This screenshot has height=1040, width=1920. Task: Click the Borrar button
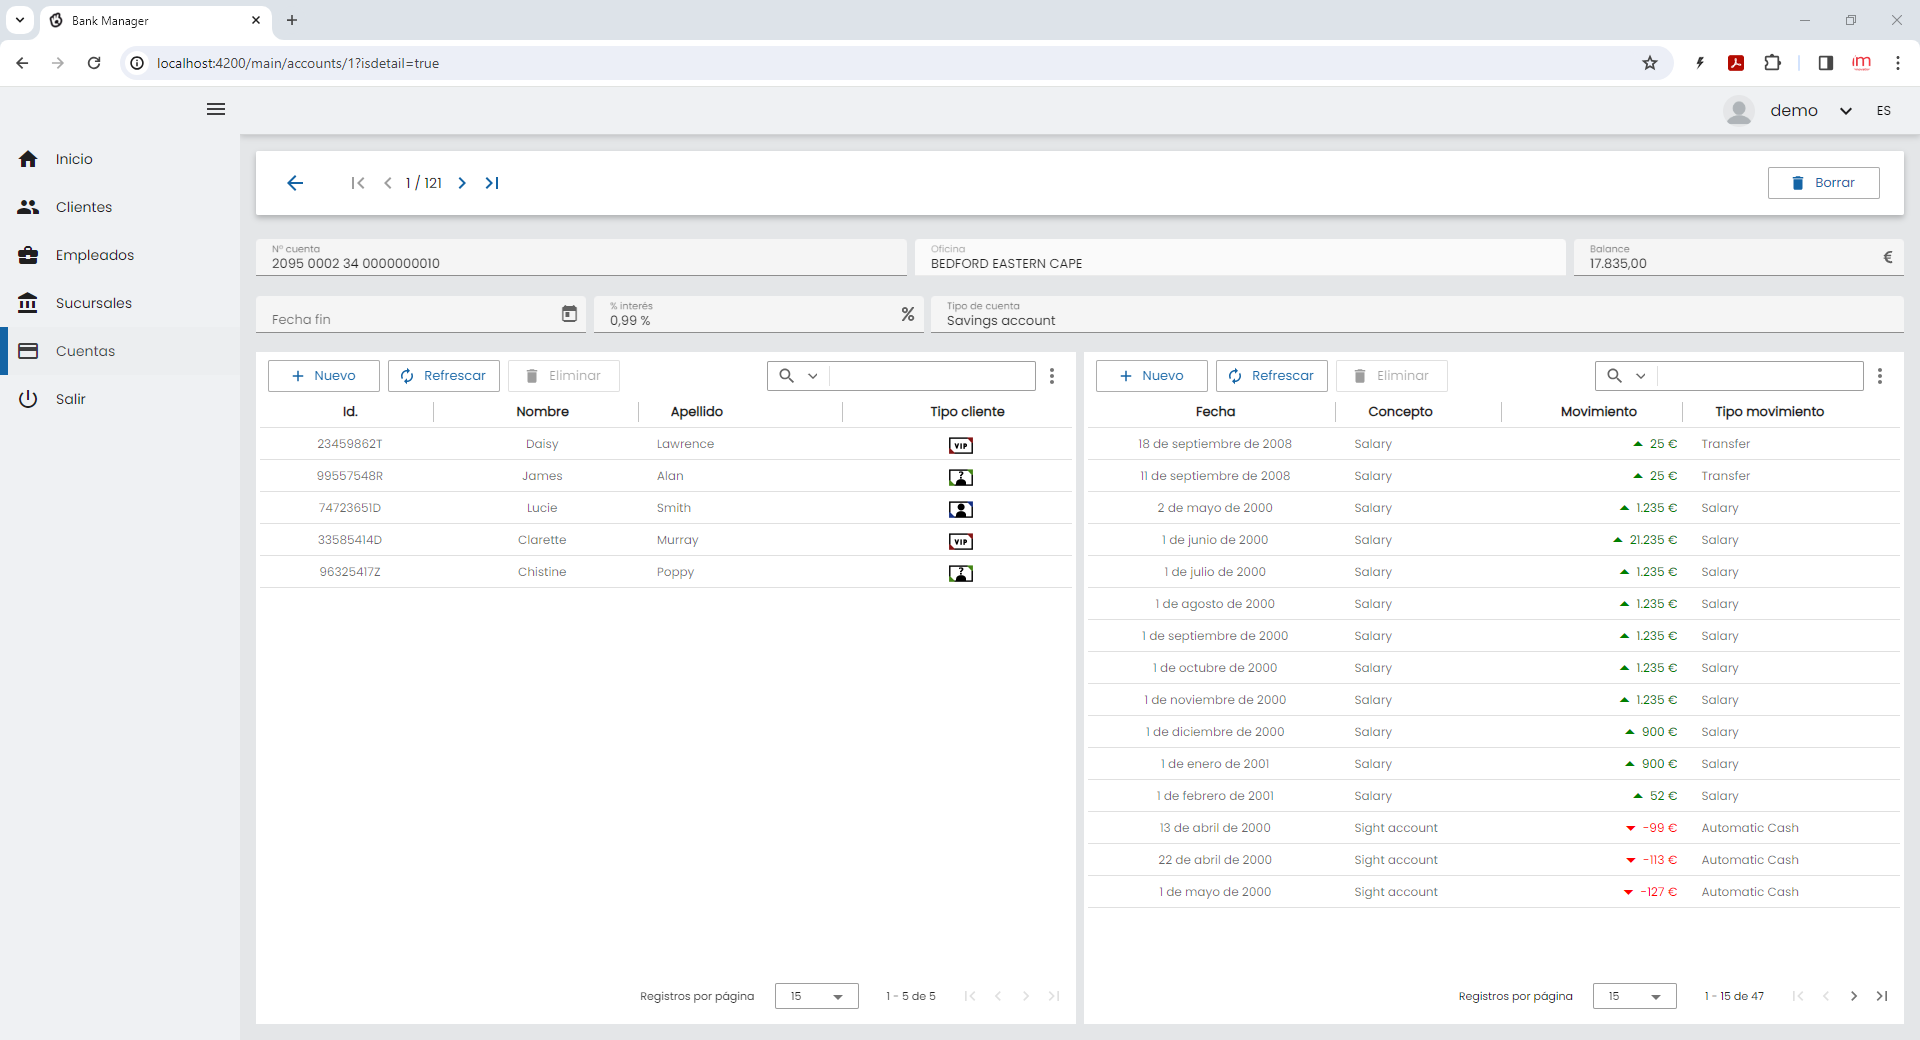pyautogui.click(x=1824, y=183)
